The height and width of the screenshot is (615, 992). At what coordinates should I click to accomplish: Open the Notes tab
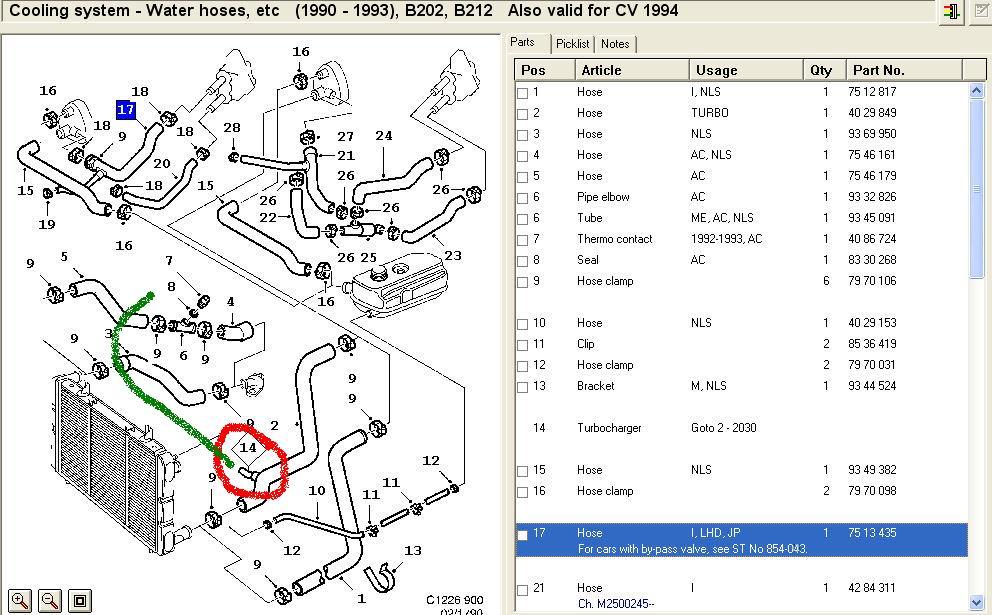(615, 44)
